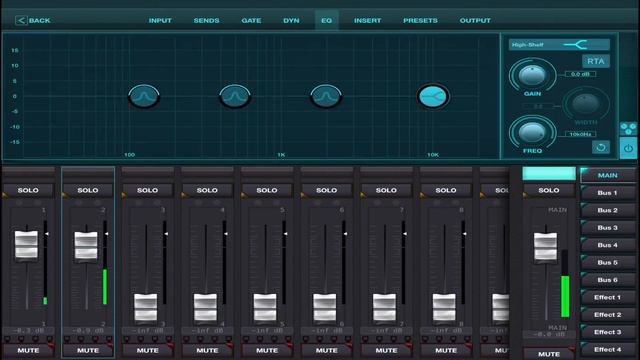
Task: Click channel 2 fader handle
Action: tap(86, 245)
